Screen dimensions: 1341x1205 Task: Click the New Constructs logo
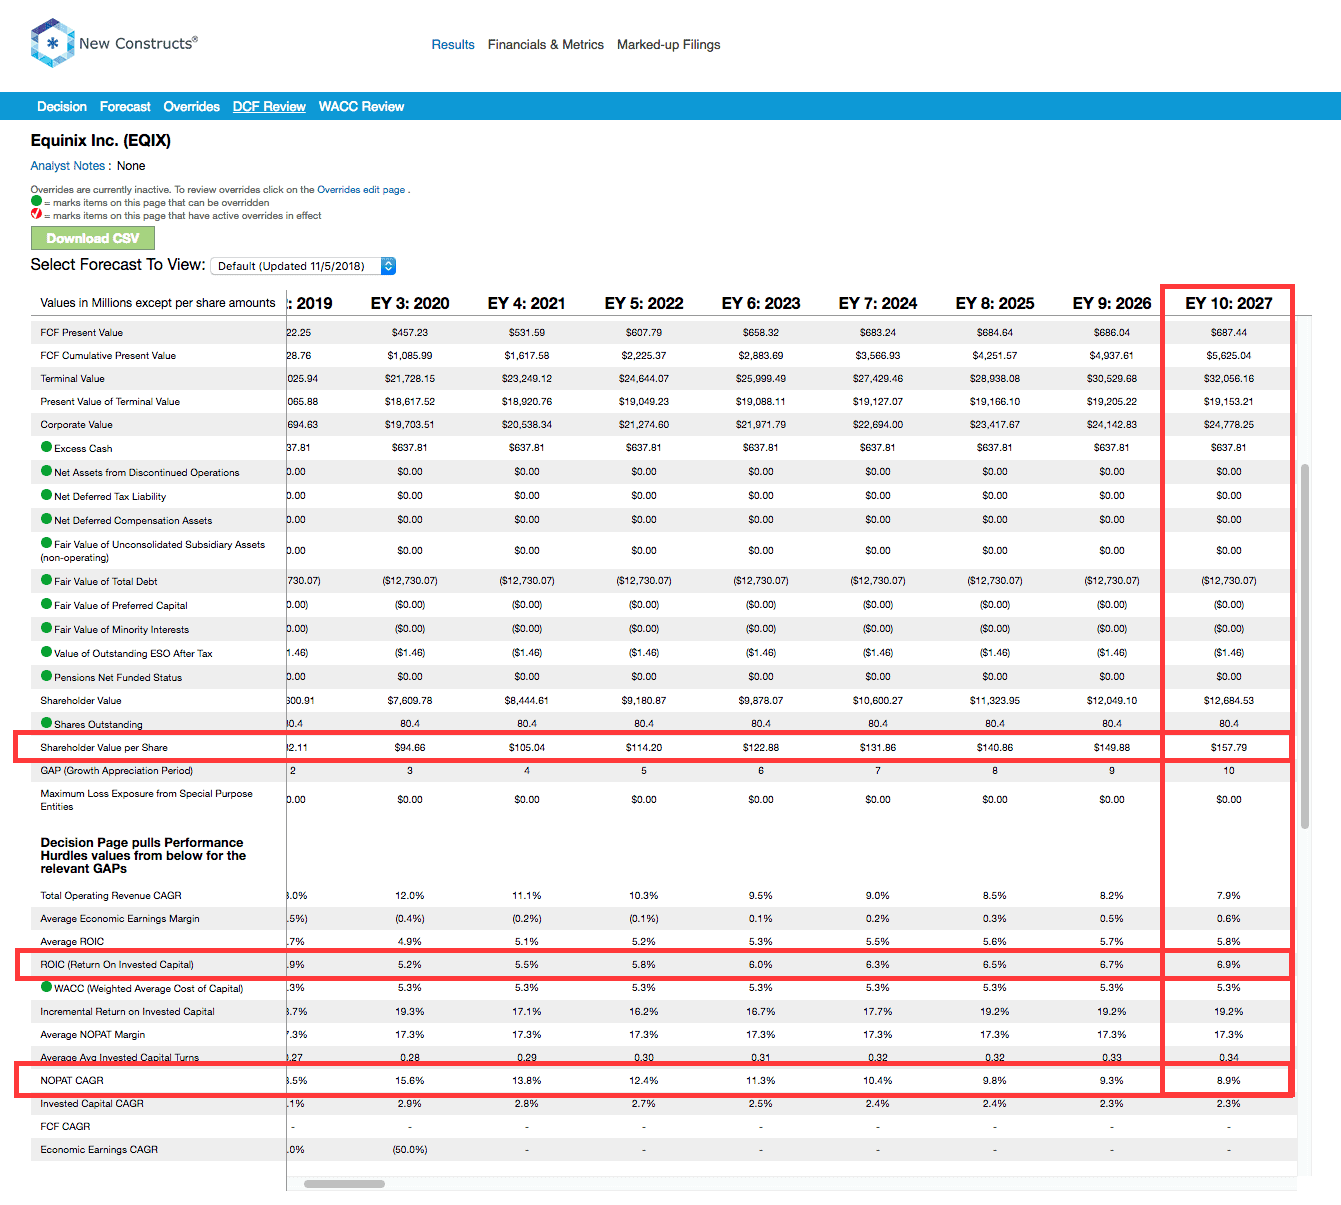point(114,43)
